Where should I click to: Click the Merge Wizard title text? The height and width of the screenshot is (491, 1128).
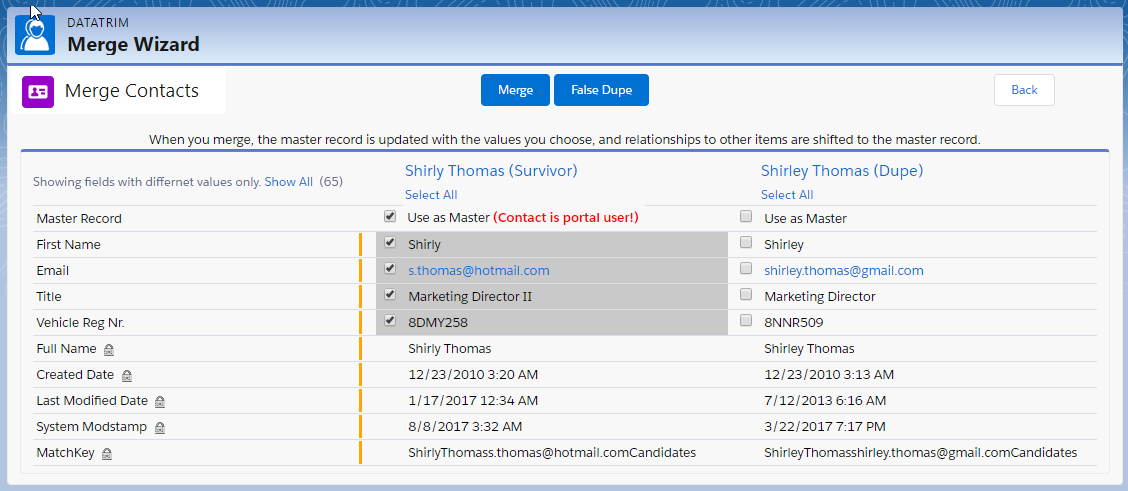click(133, 45)
